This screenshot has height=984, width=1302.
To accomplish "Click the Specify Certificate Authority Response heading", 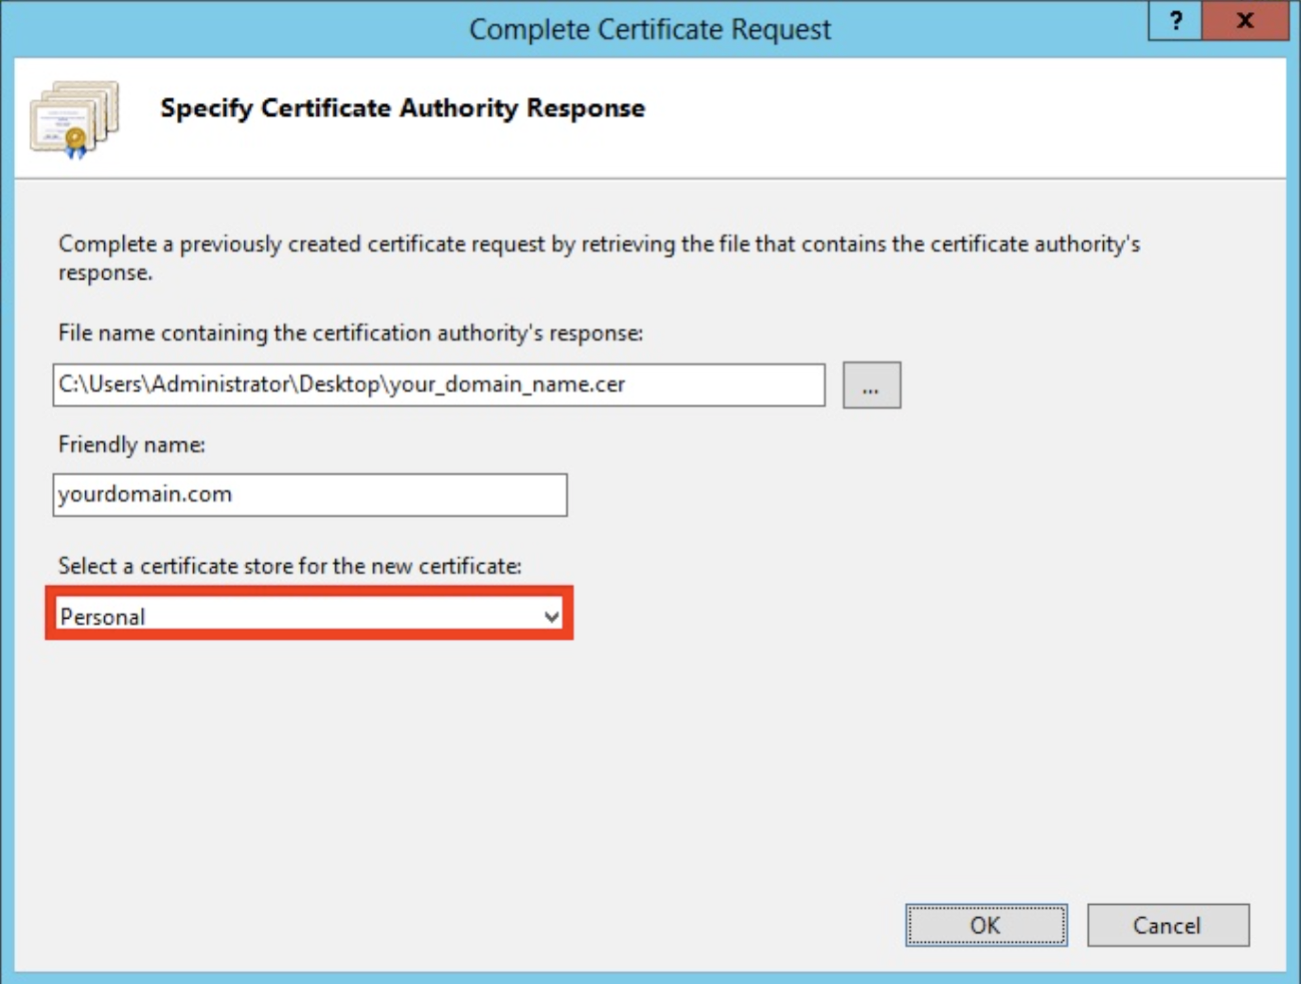I will click(x=402, y=108).
